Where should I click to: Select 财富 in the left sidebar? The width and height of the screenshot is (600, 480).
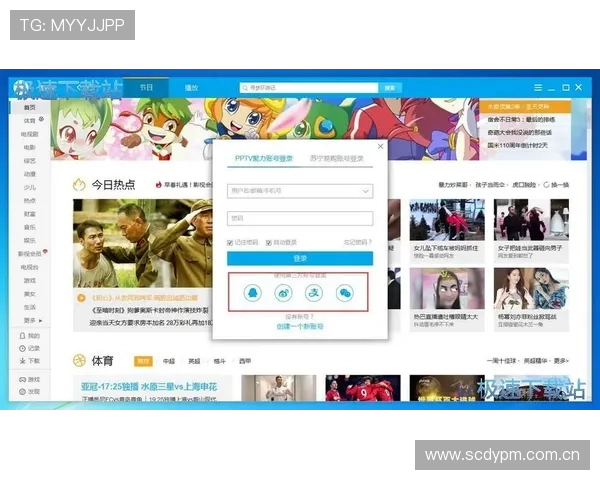[29, 214]
